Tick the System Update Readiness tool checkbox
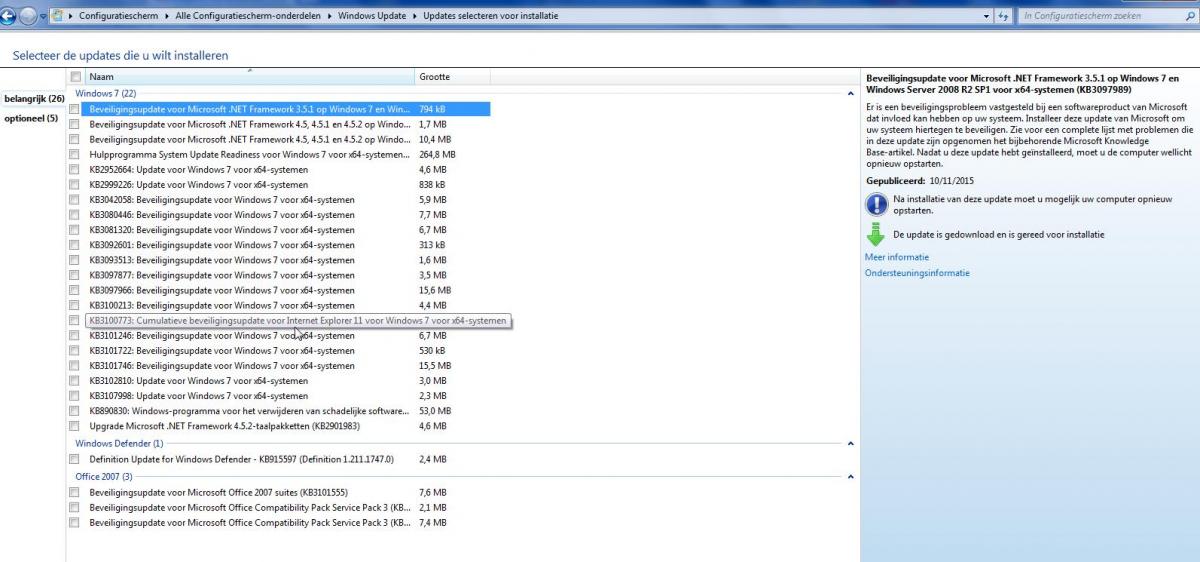 [x=75, y=154]
